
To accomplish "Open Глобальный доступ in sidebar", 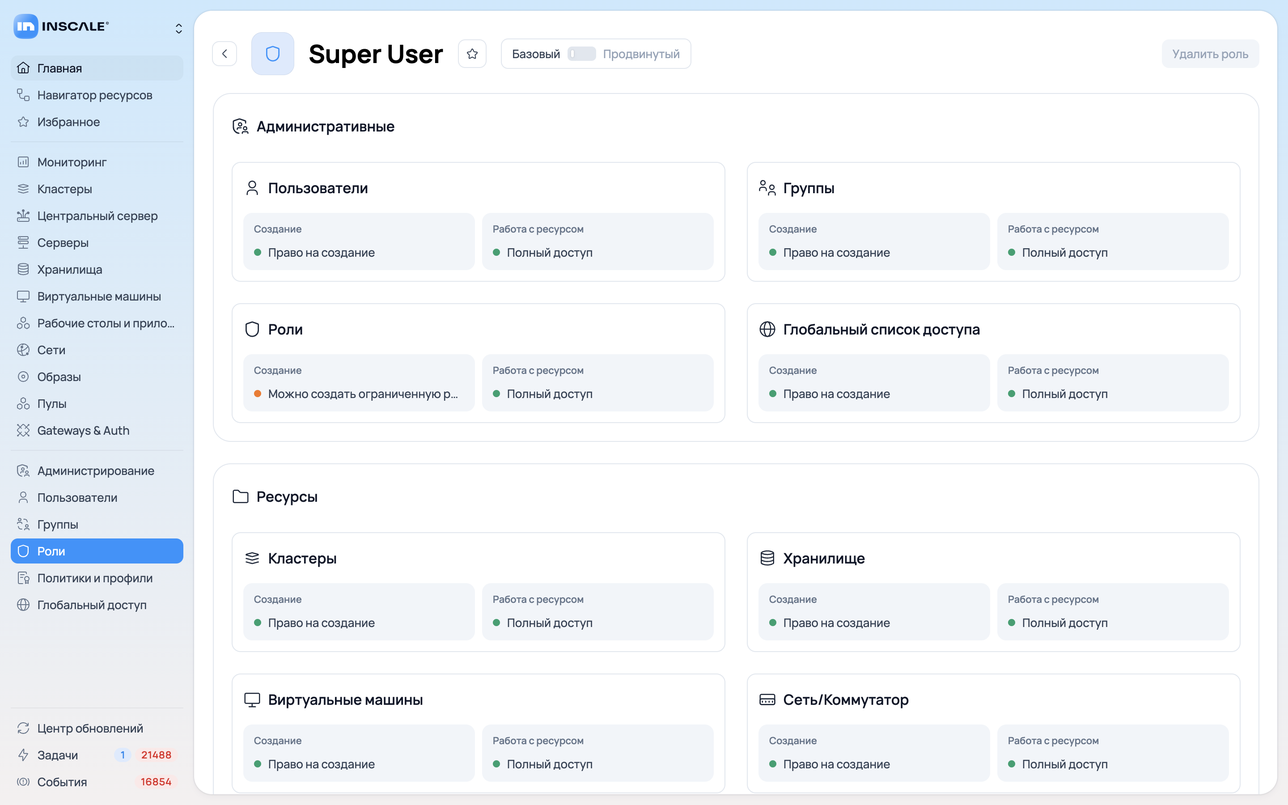I will (x=97, y=605).
